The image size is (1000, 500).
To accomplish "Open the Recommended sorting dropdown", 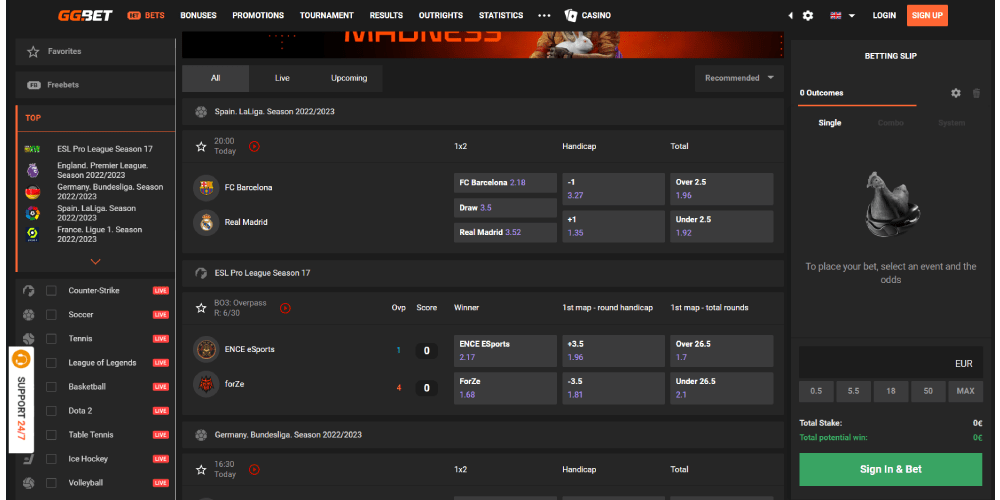I will click(x=739, y=78).
